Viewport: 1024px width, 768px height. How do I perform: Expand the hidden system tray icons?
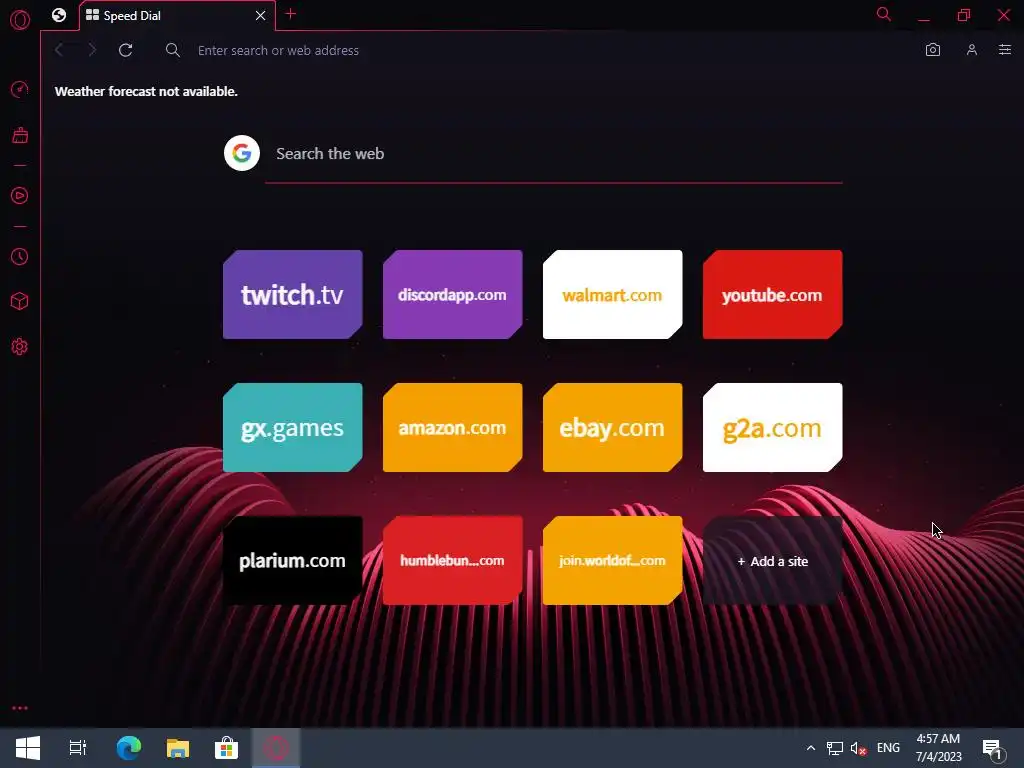(x=810, y=748)
